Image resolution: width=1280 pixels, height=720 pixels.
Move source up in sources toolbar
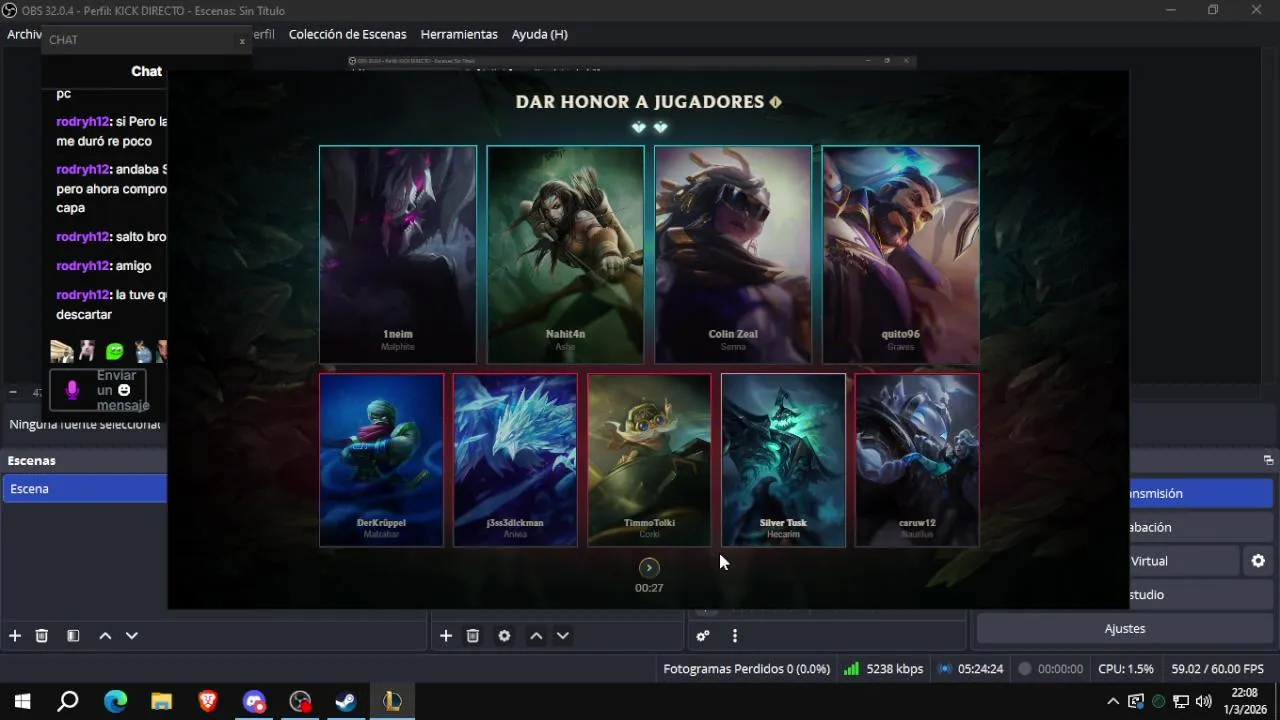[536, 636]
